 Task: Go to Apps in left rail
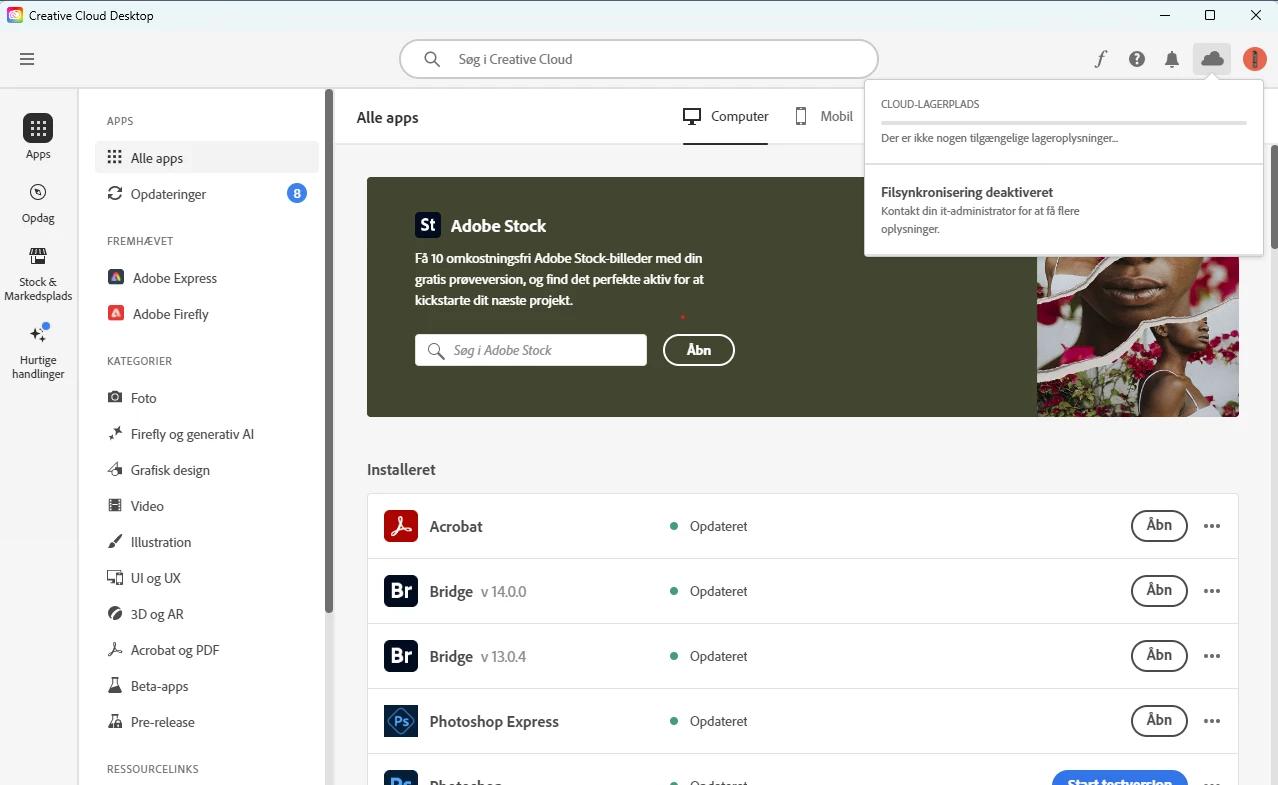point(38,137)
